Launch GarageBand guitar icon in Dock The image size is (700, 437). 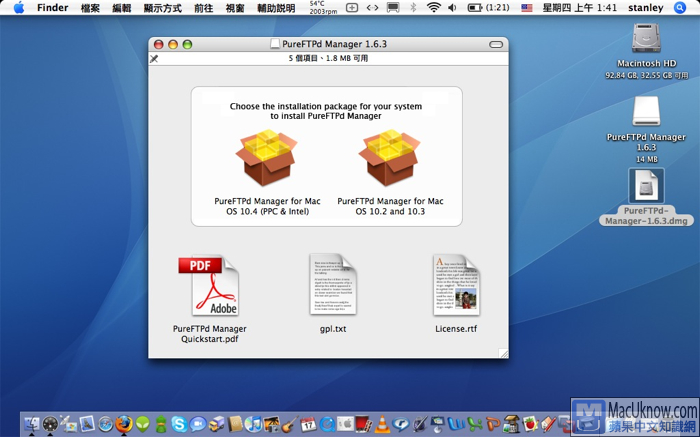[x=290, y=425]
